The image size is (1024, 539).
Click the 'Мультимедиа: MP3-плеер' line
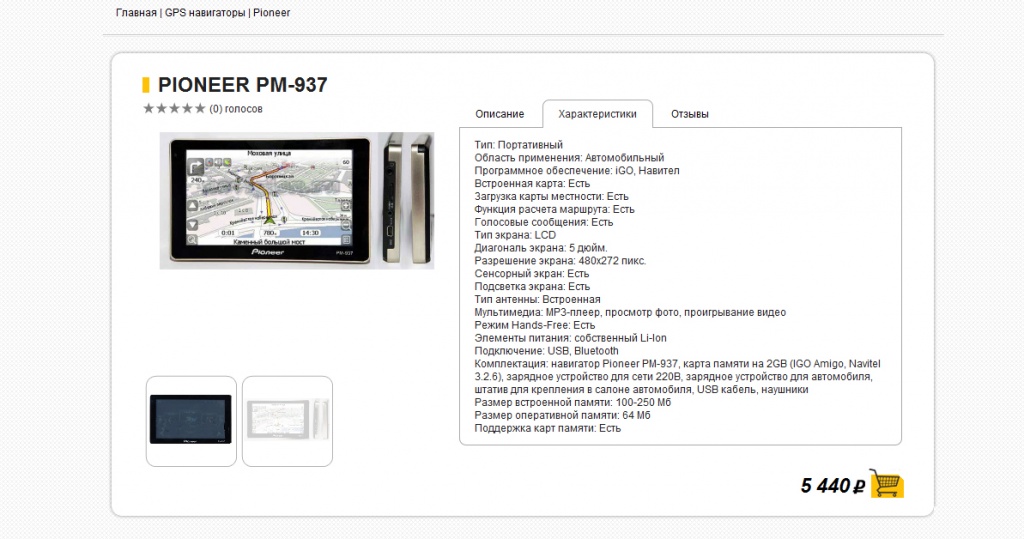pyautogui.click(x=630, y=312)
